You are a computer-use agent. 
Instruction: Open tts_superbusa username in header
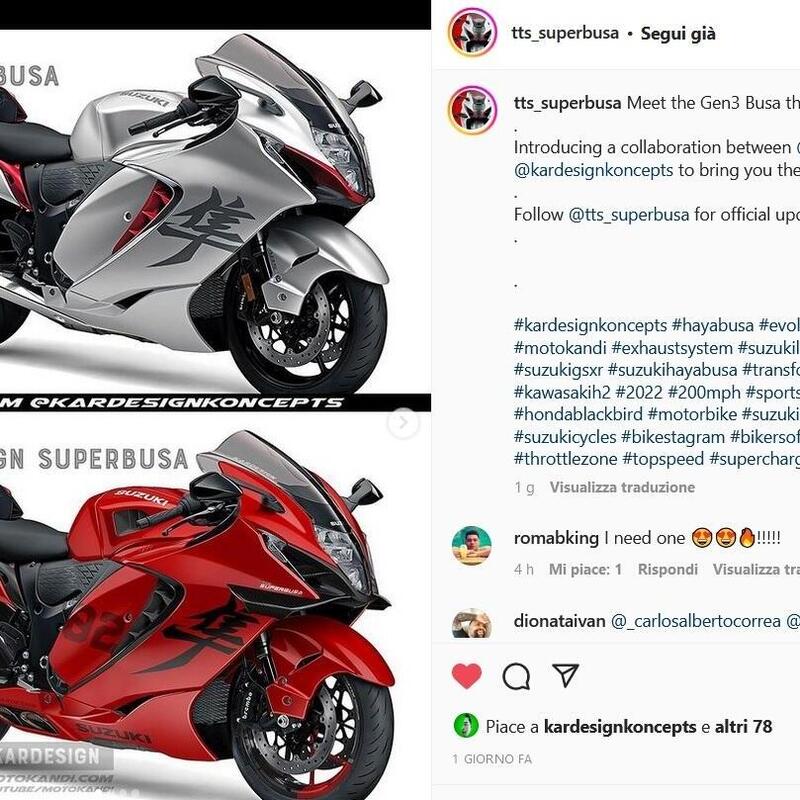[565, 33]
